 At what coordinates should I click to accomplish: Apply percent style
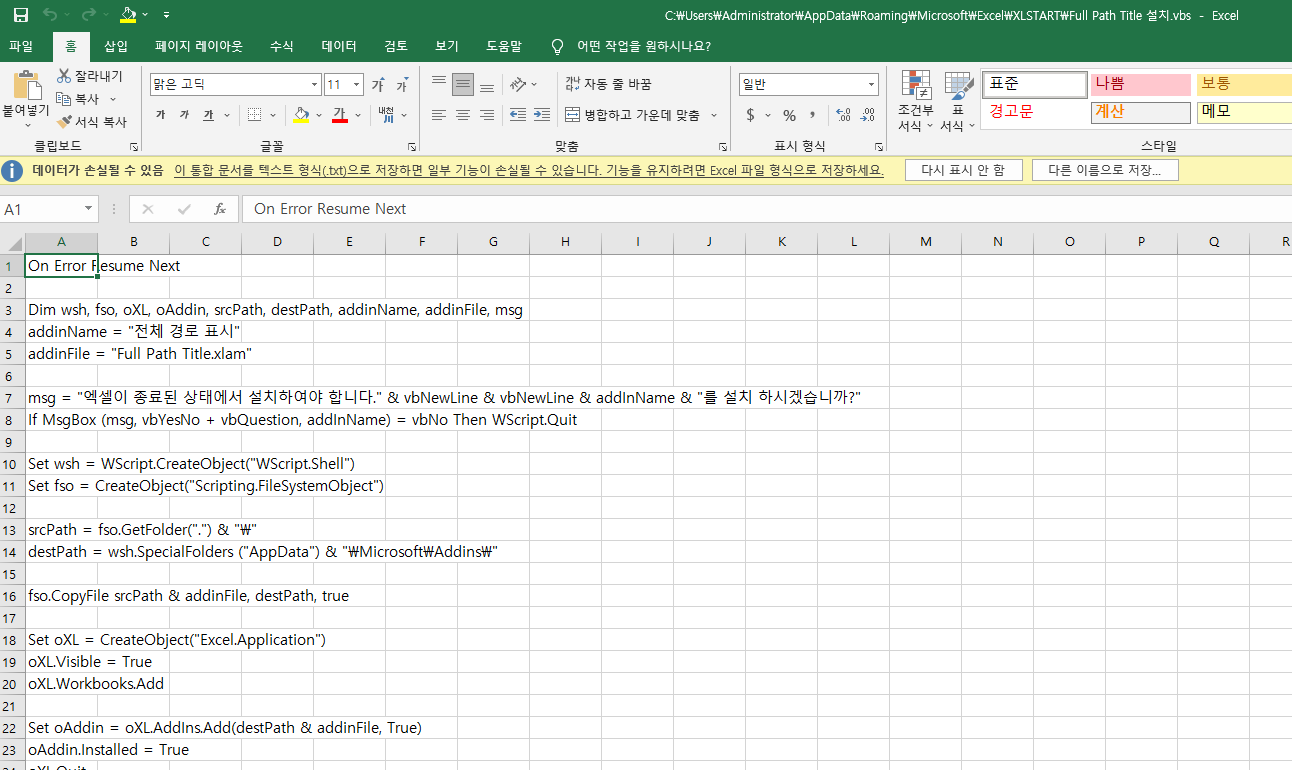[x=789, y=115]
